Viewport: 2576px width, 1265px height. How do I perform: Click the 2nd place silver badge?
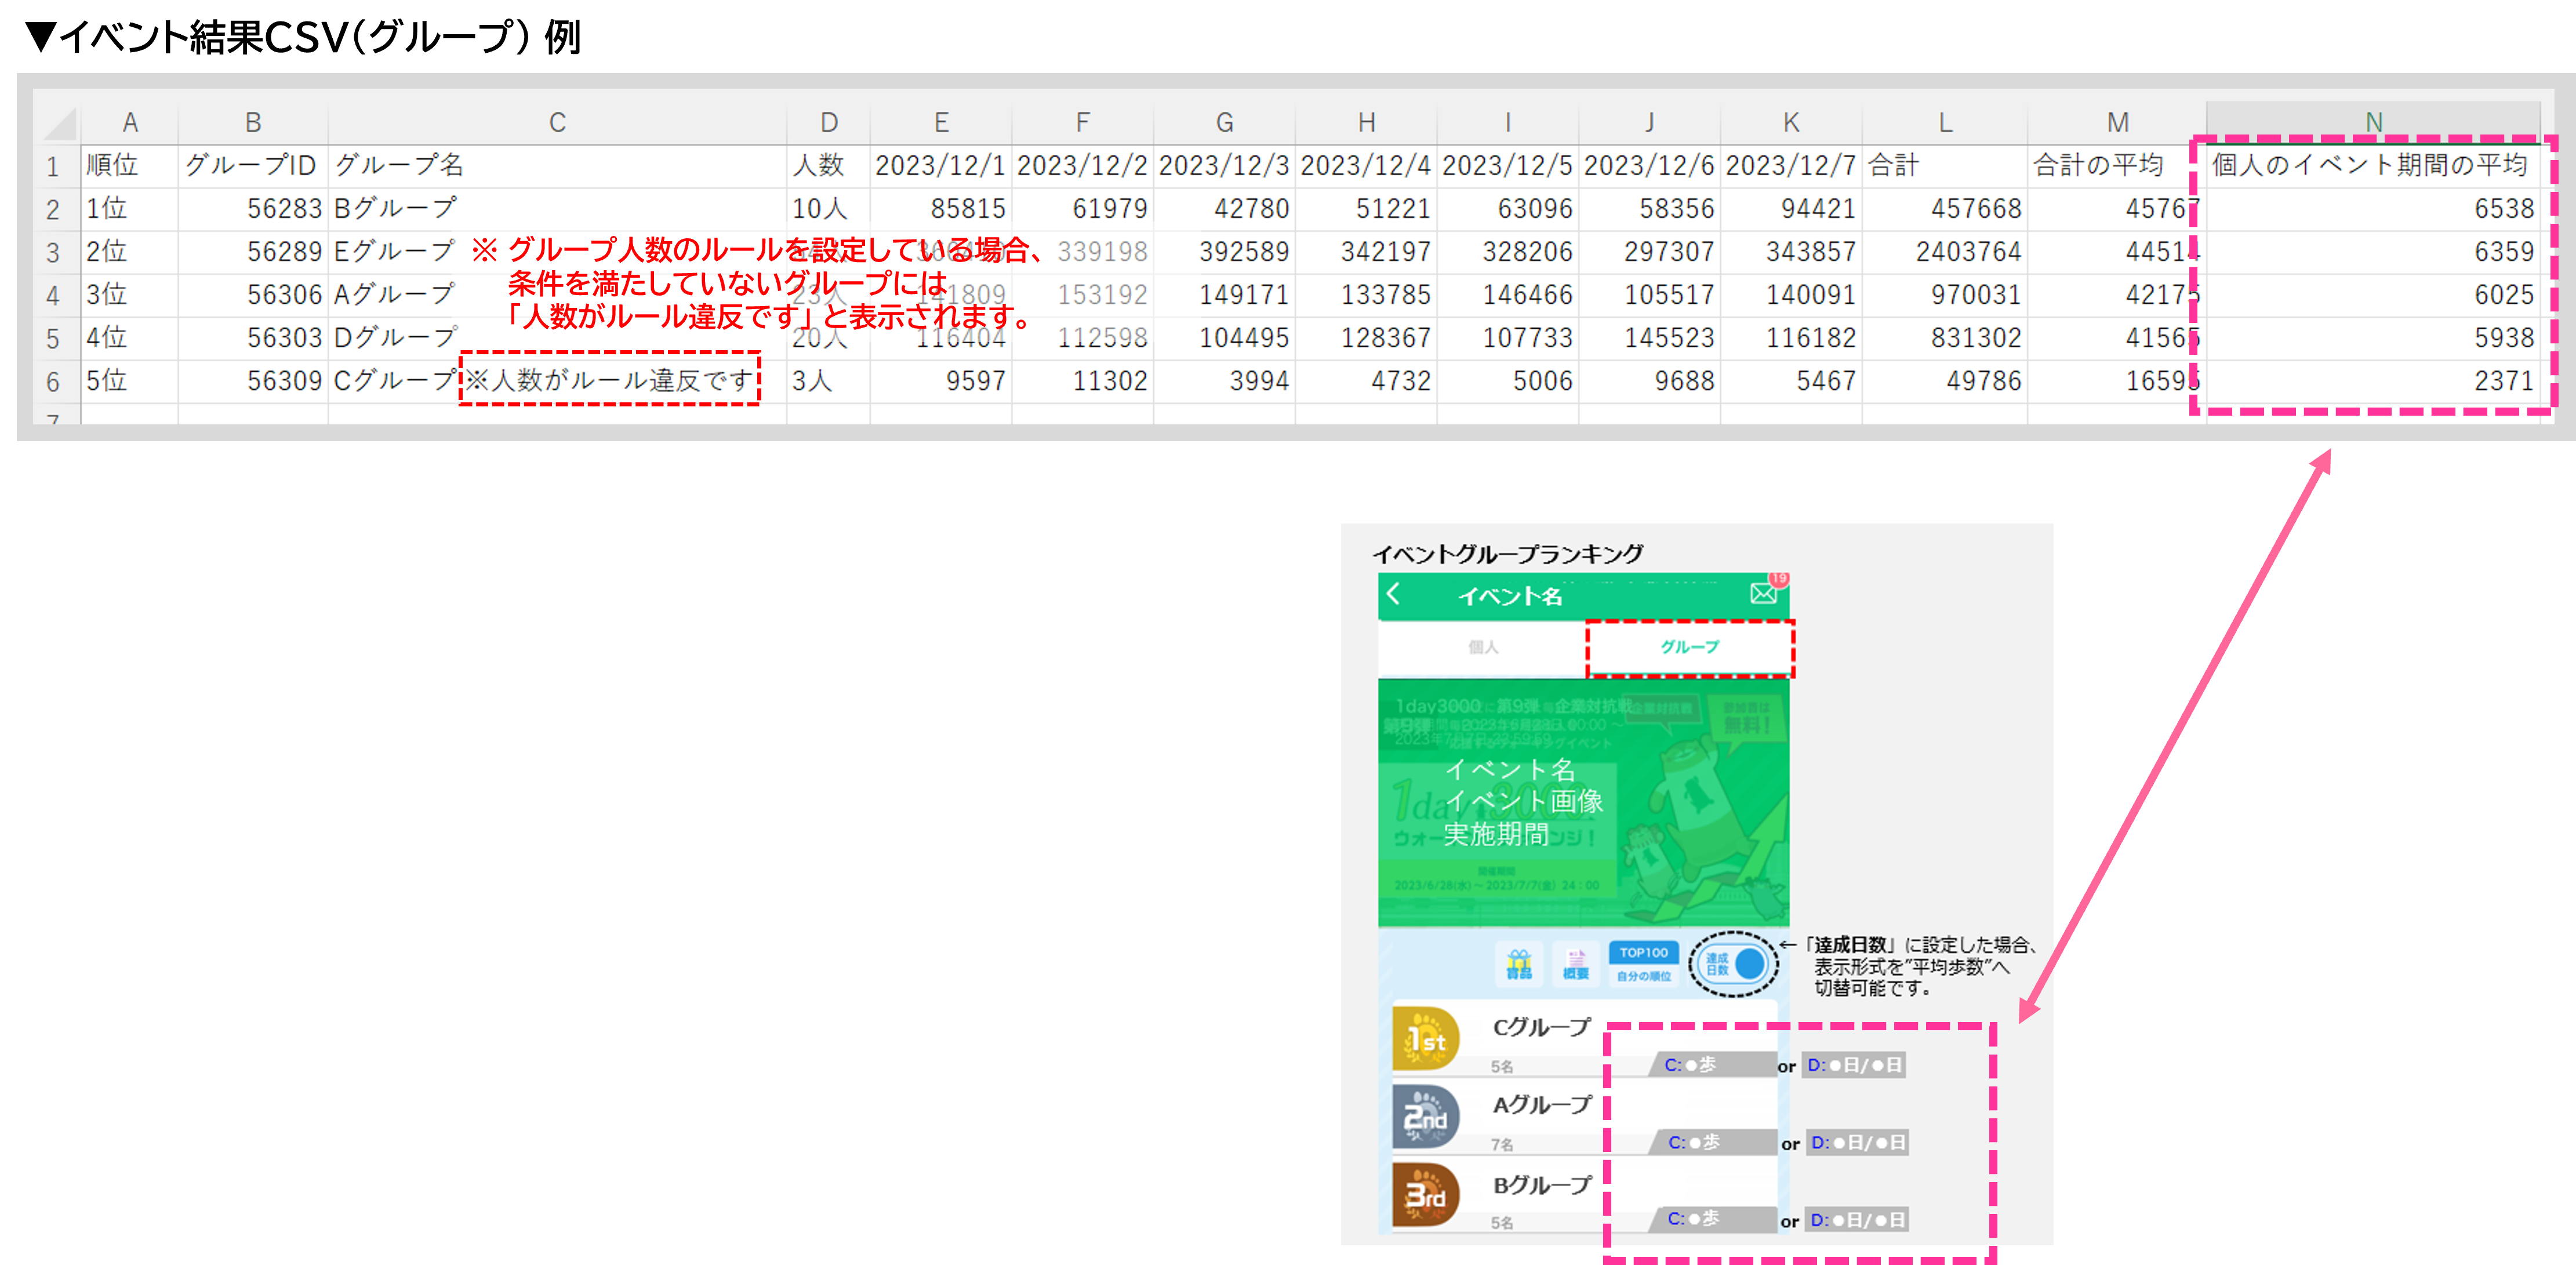pos(1425,1116)
